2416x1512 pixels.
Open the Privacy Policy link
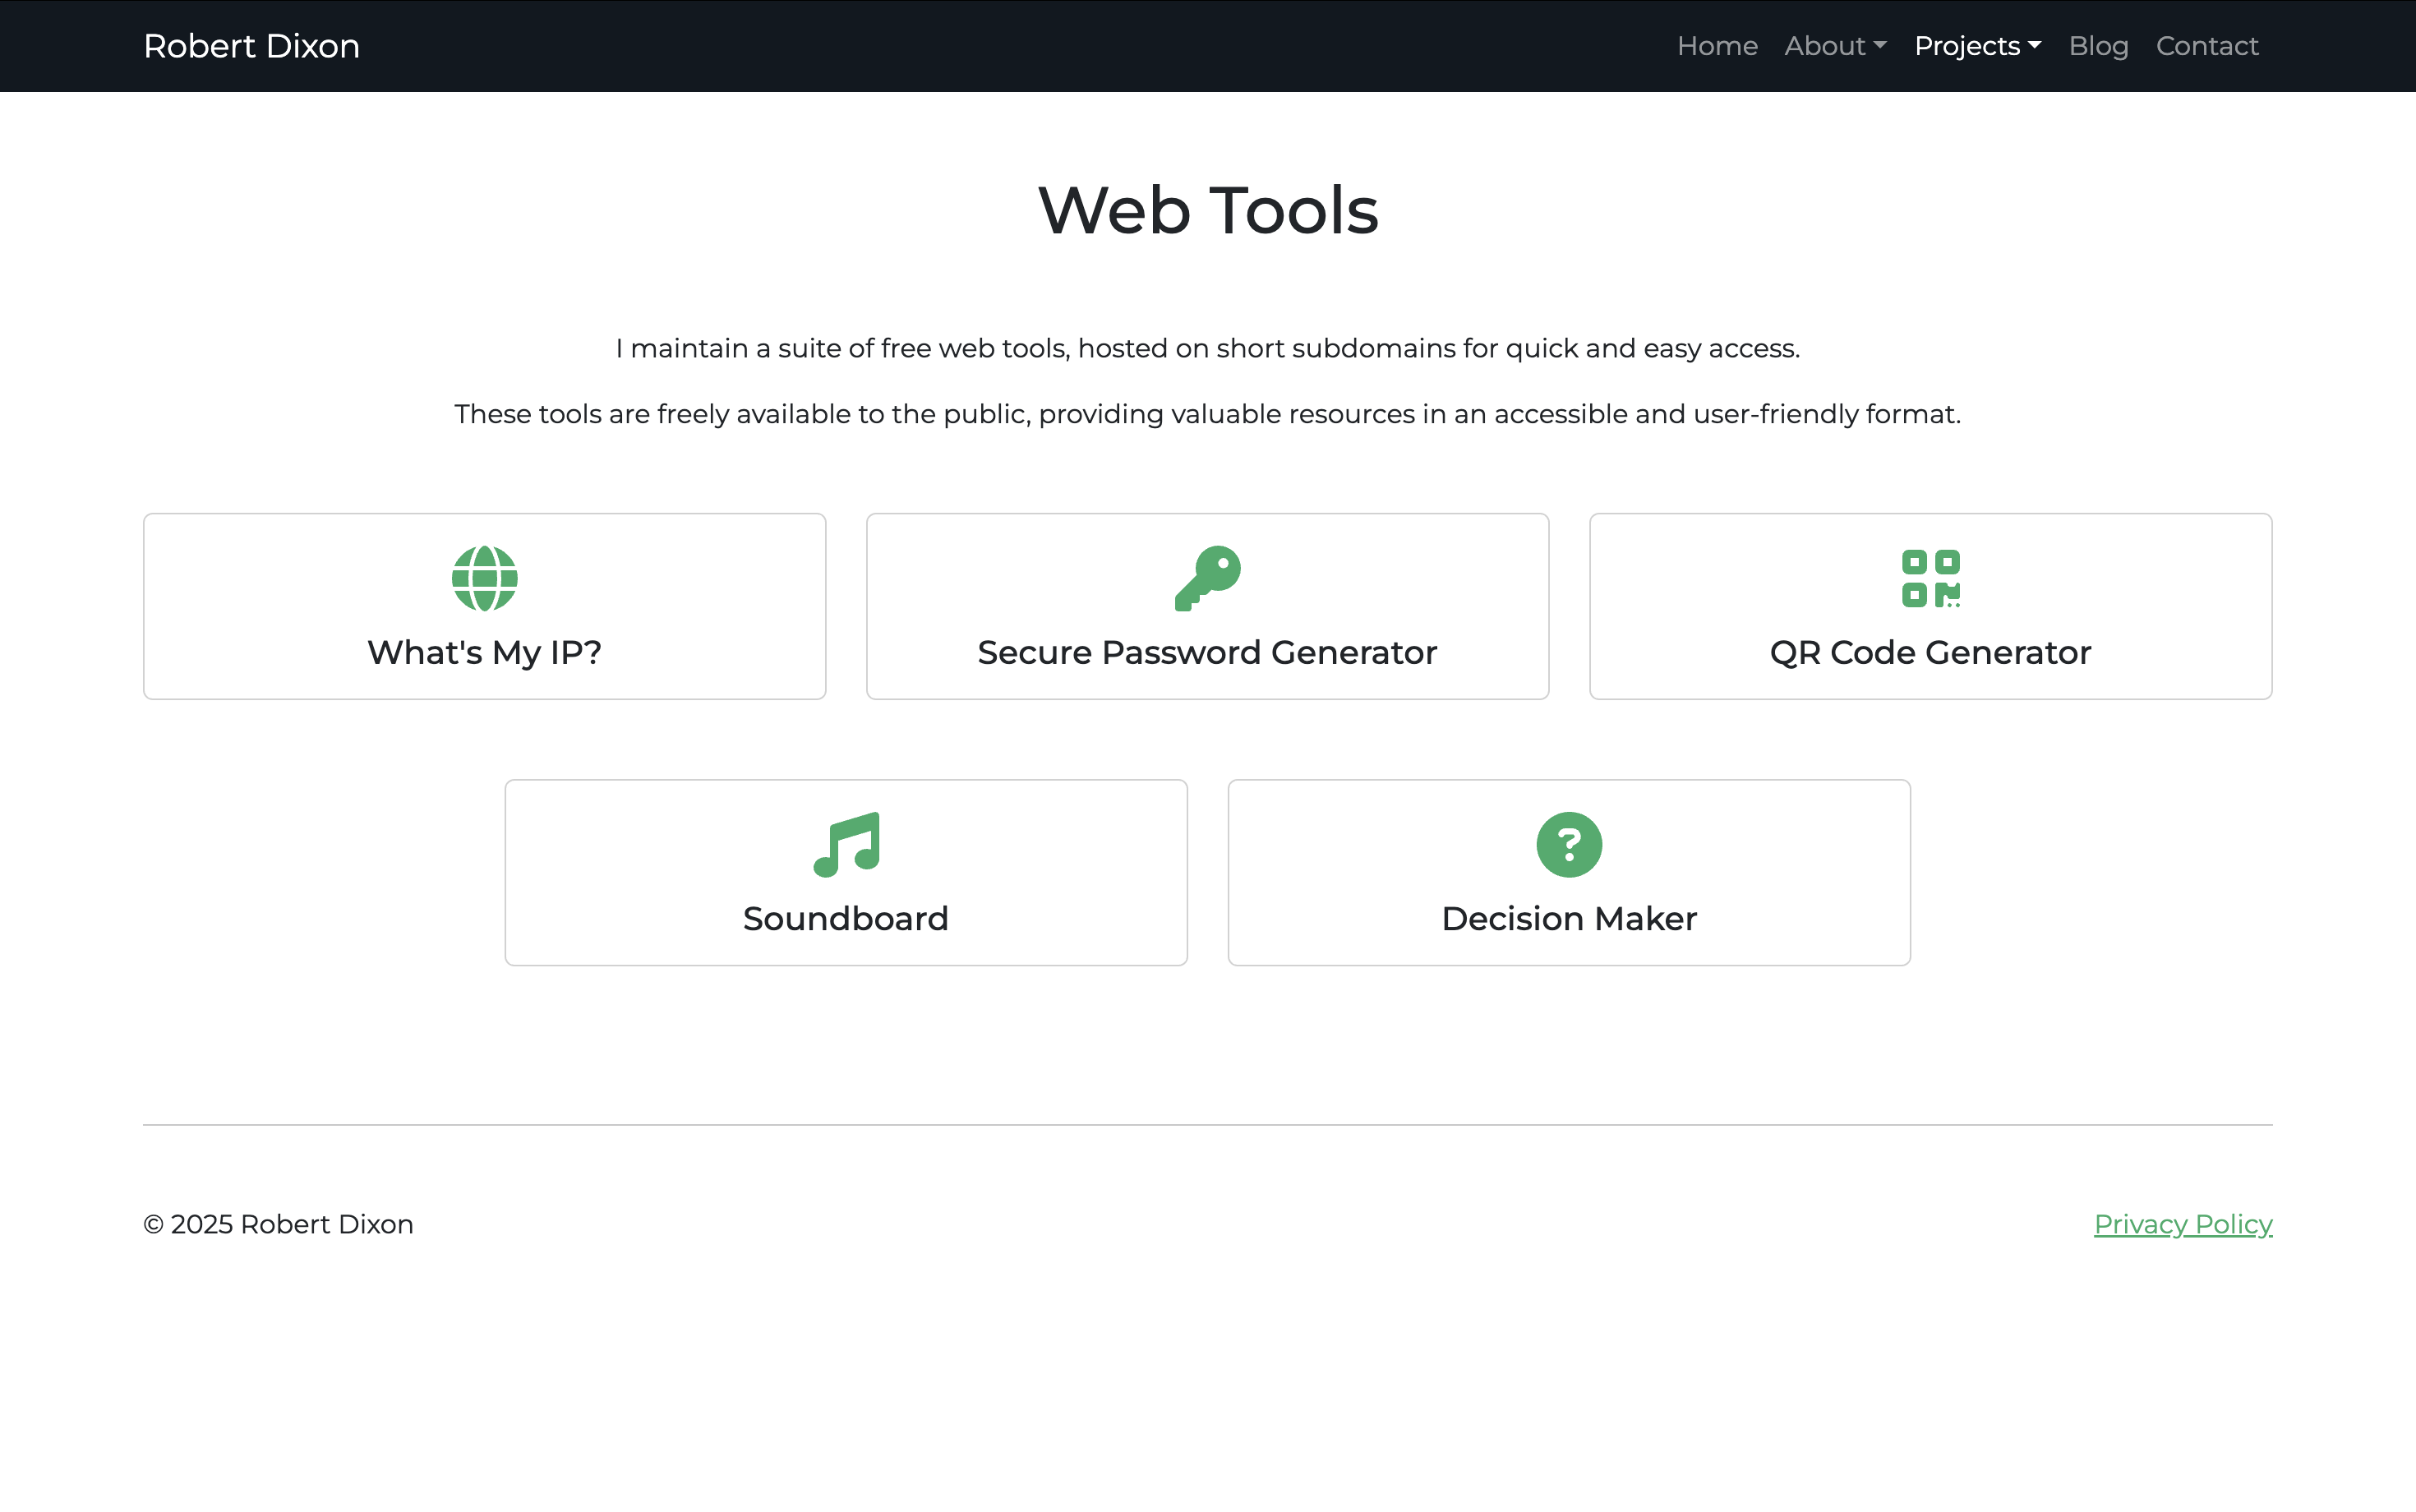2183,1224
